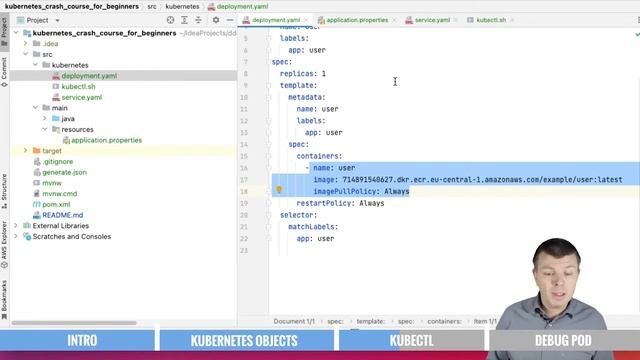Jump to the INTRO chapter banner
The width and height of the screenshot is (640, 360).
click(78, 340)
